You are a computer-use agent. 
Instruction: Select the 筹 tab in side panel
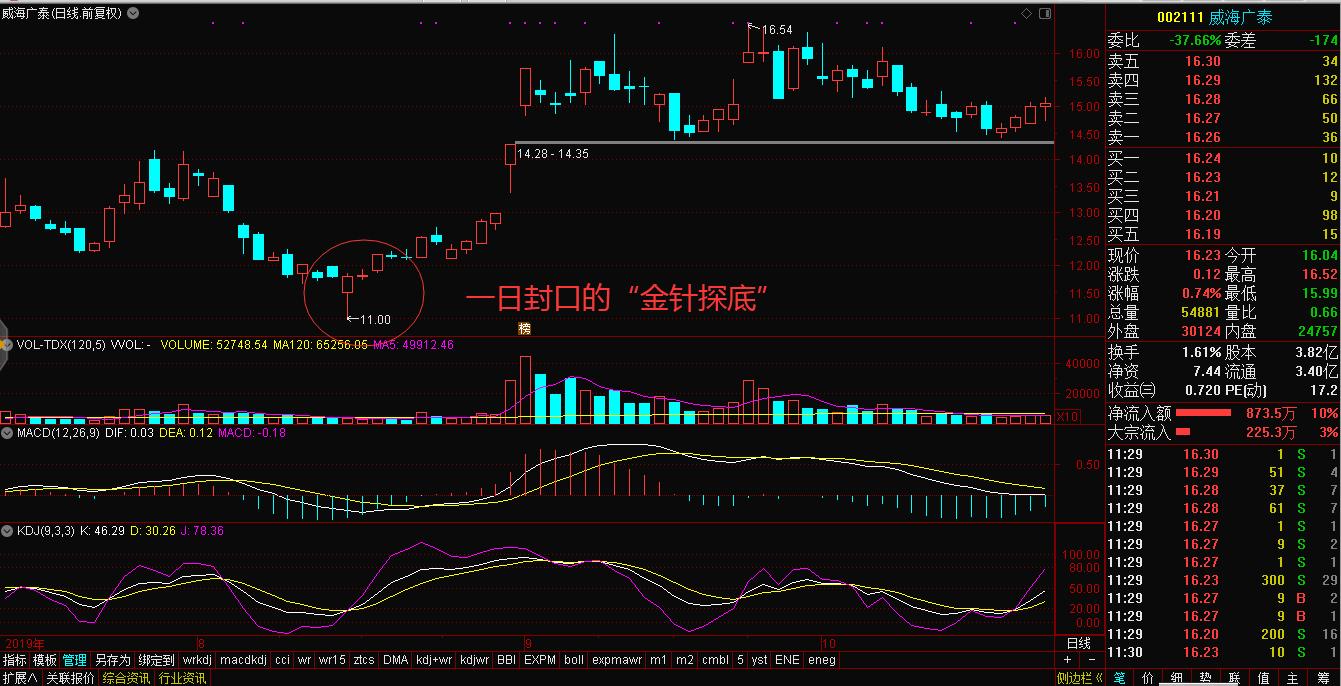(1323, 678)
